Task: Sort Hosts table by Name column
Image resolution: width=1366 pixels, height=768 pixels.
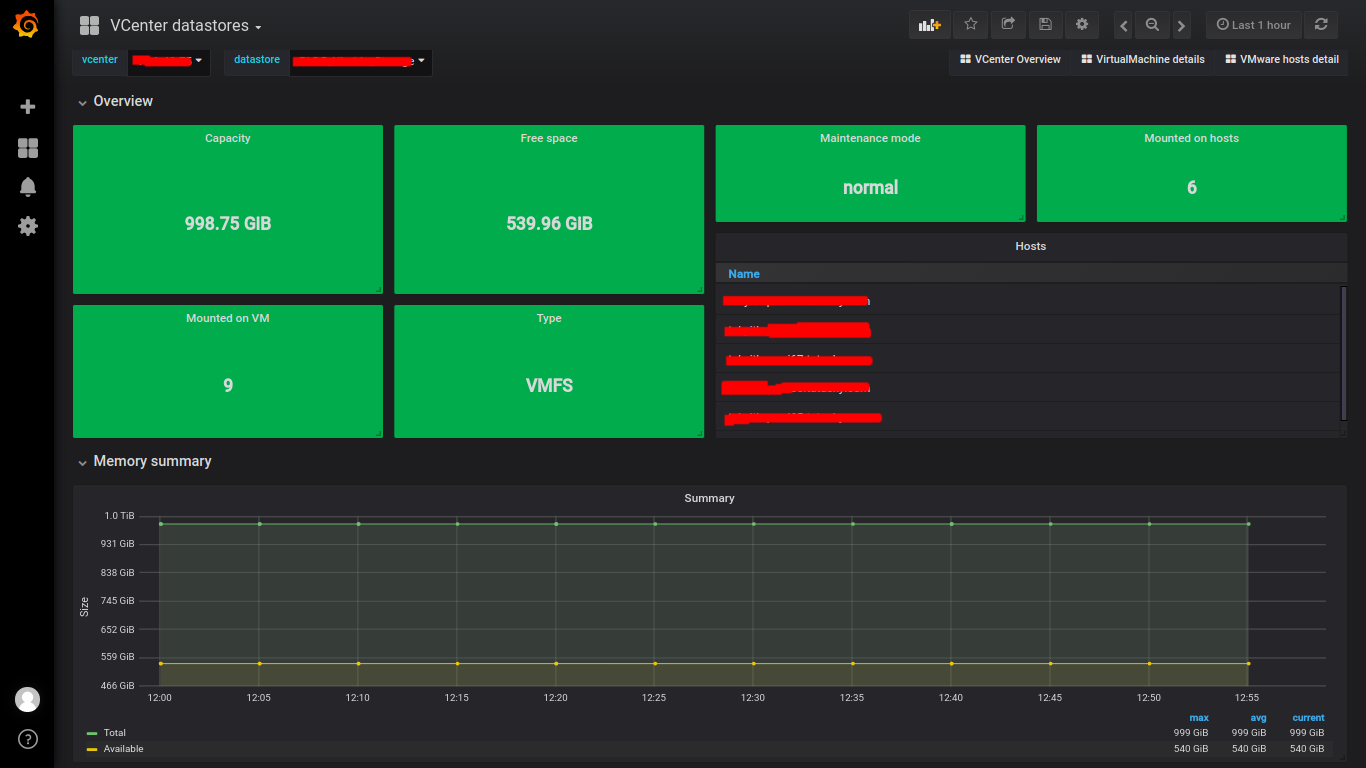Action: point(744,274)
